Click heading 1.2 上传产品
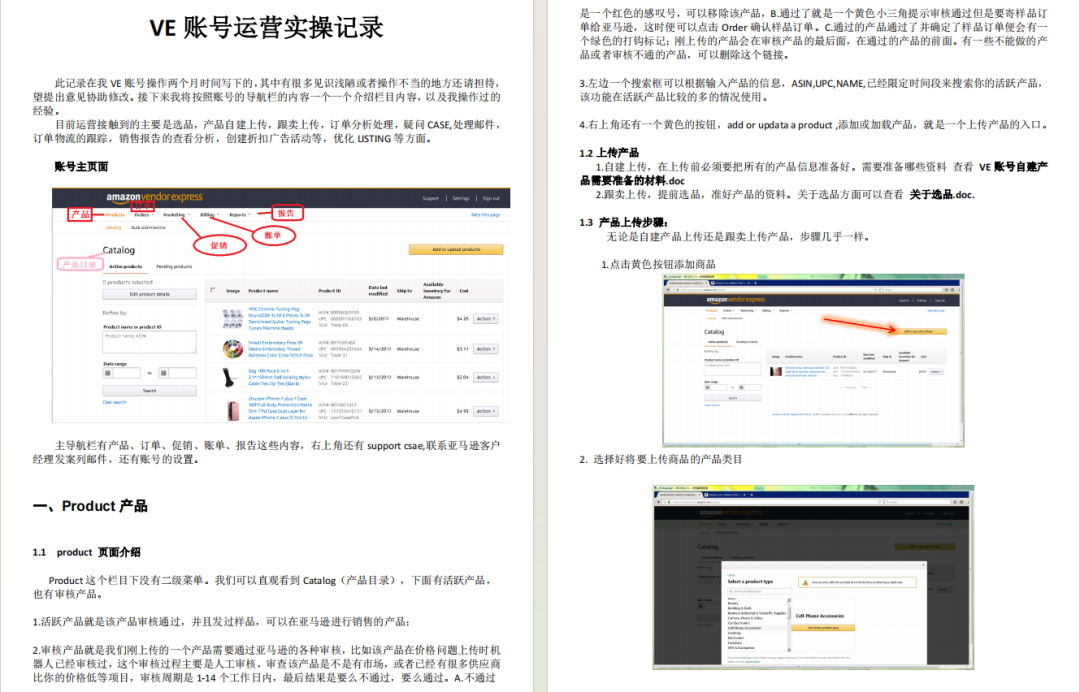 [x=609, y=153]
